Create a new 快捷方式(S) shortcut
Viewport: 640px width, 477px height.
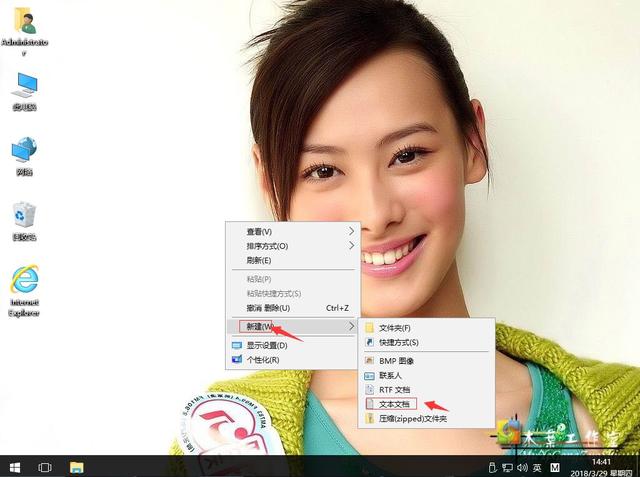point(427,342)
